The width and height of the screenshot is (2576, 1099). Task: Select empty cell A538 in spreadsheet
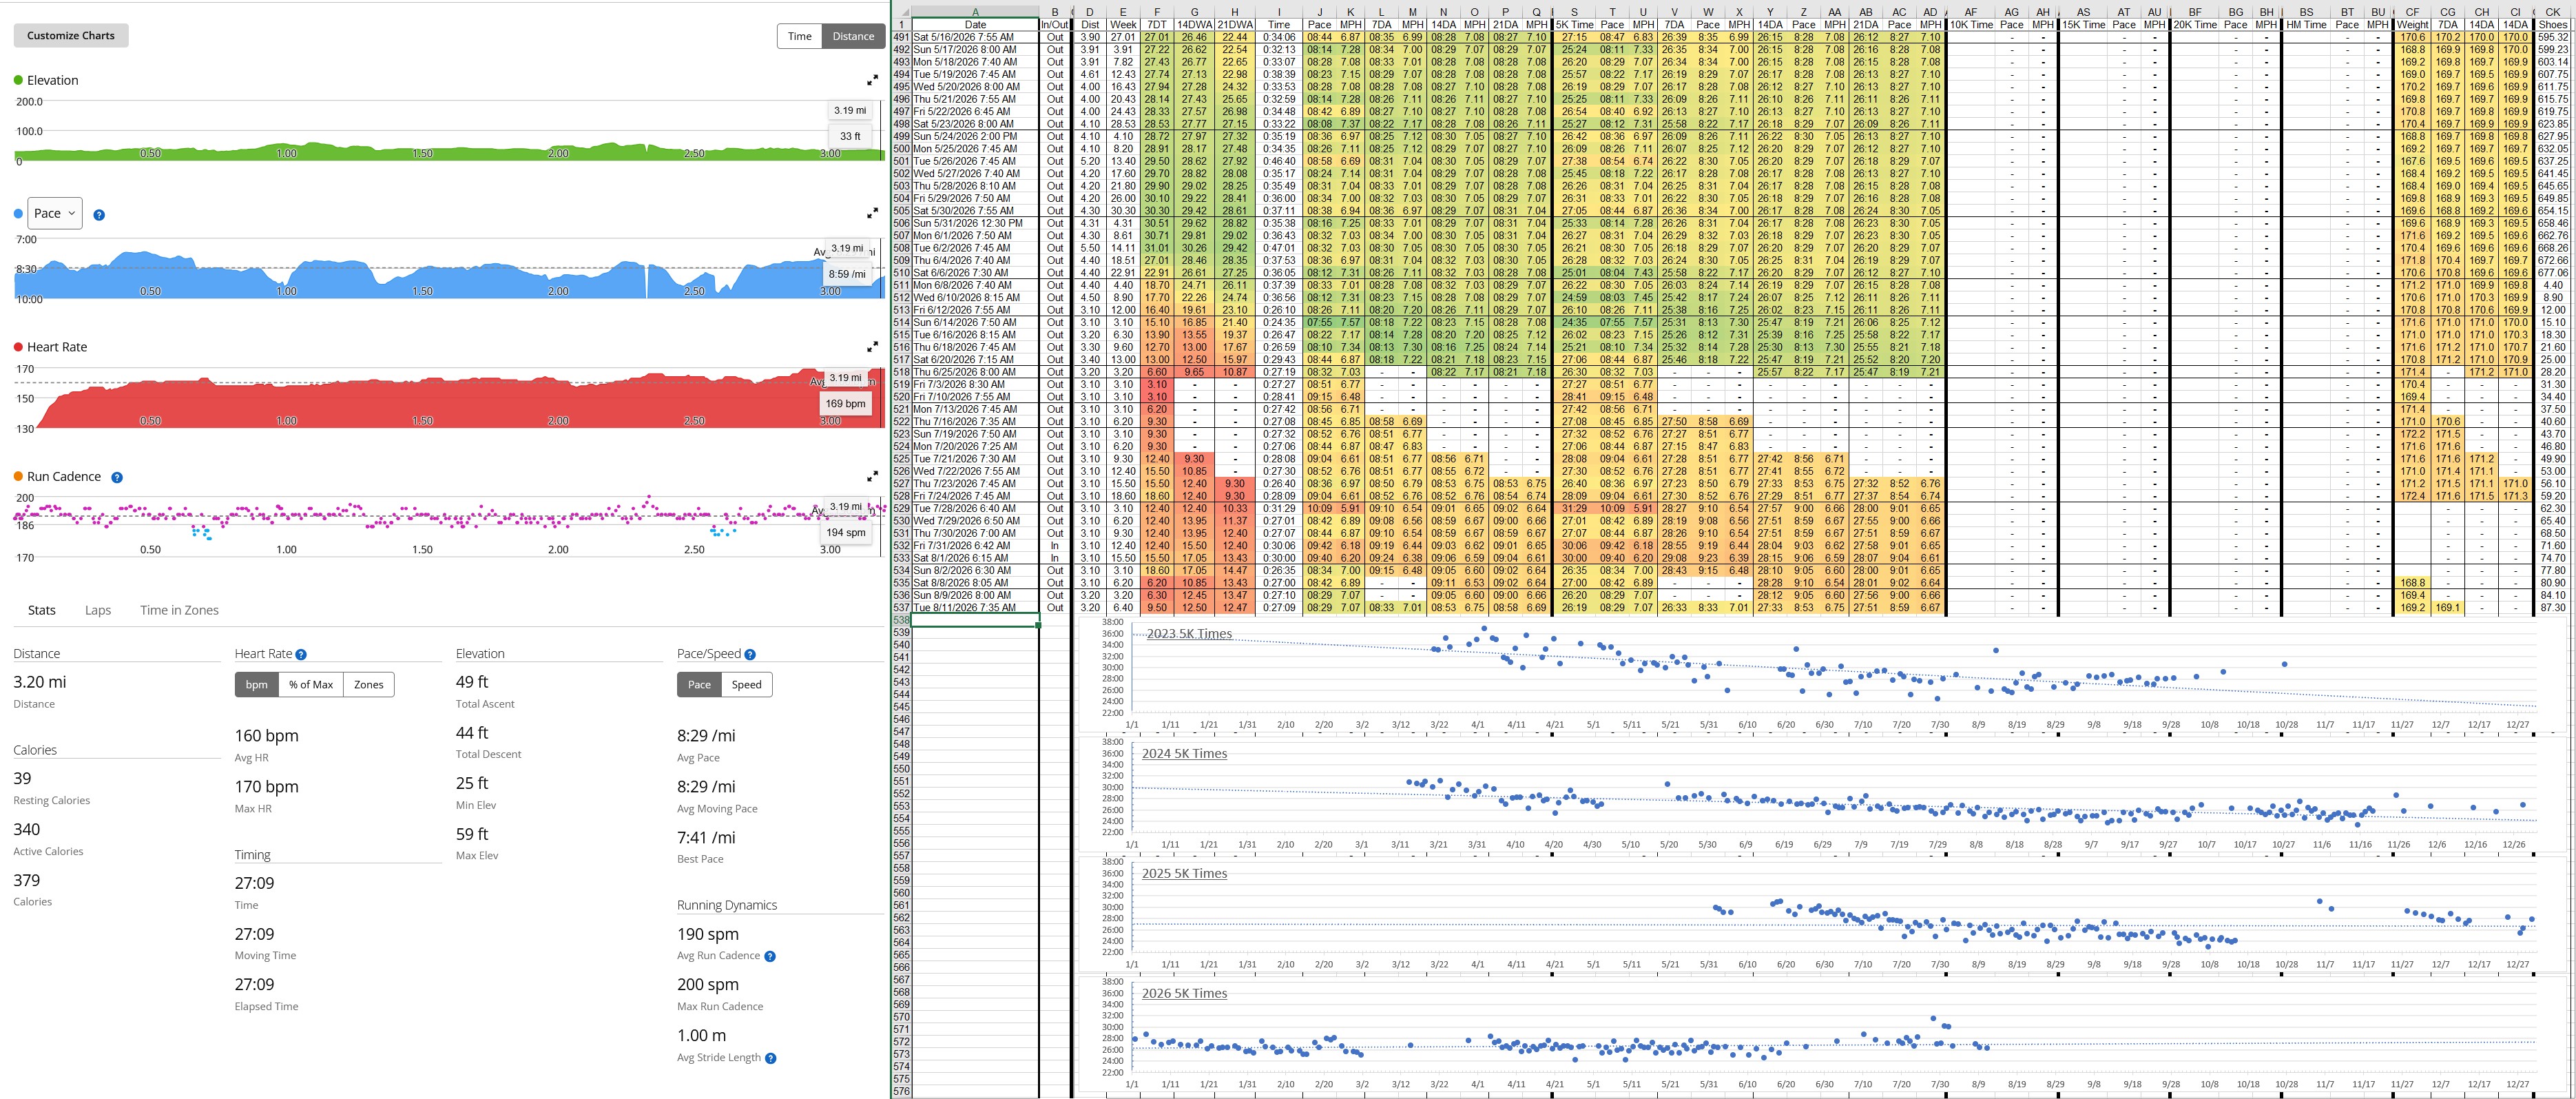point(975,620)
